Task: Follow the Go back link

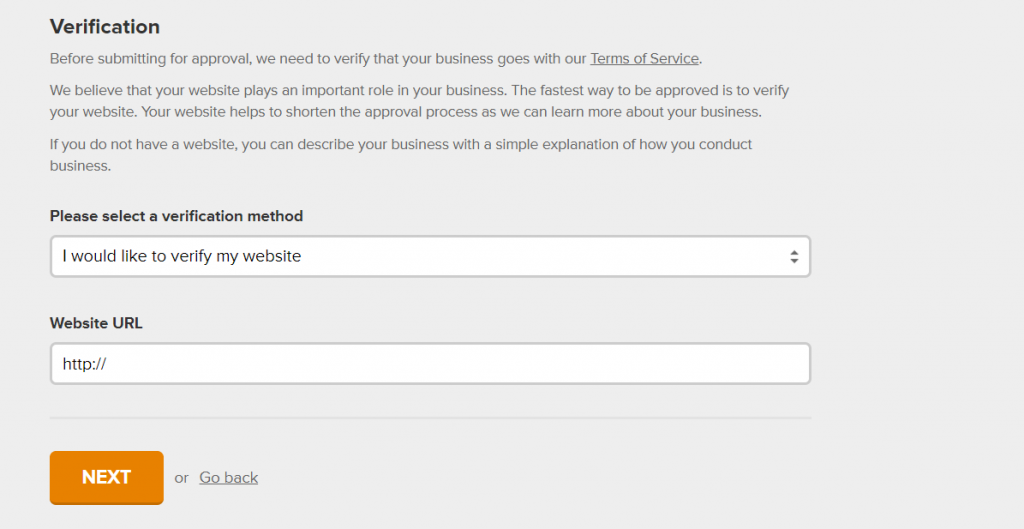Action: coord(229,478)
